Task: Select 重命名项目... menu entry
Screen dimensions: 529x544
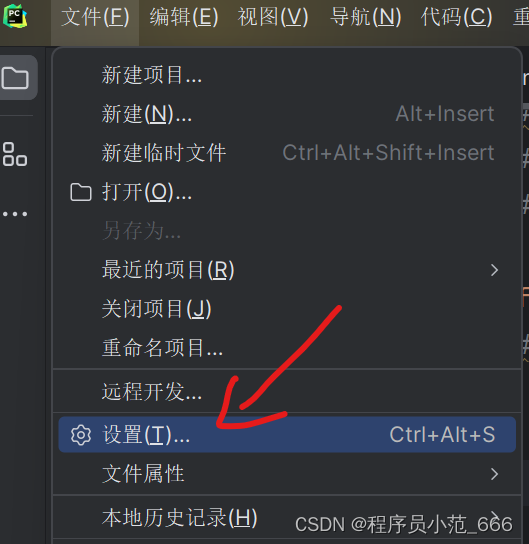Action: pos(287,348)
